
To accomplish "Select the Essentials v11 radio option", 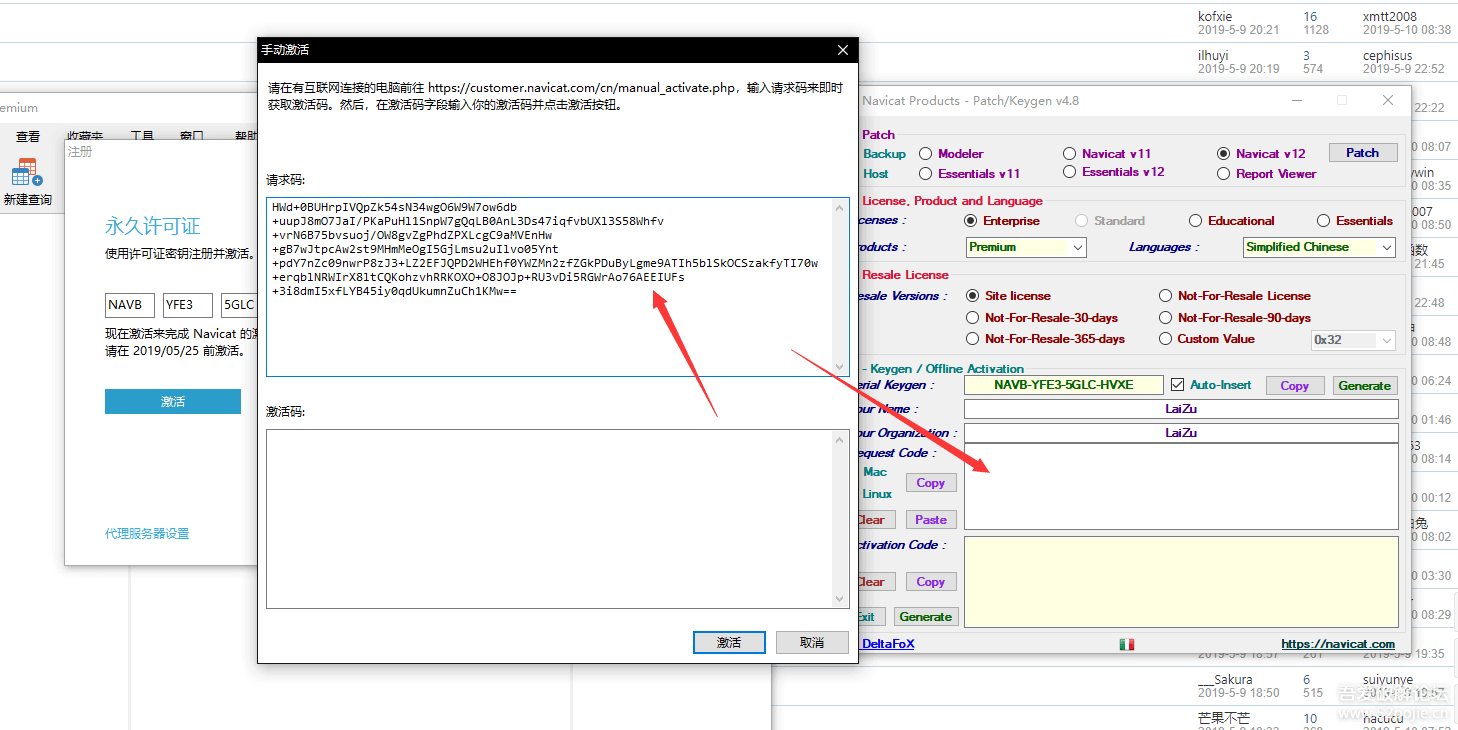I will tap(926, 174).
